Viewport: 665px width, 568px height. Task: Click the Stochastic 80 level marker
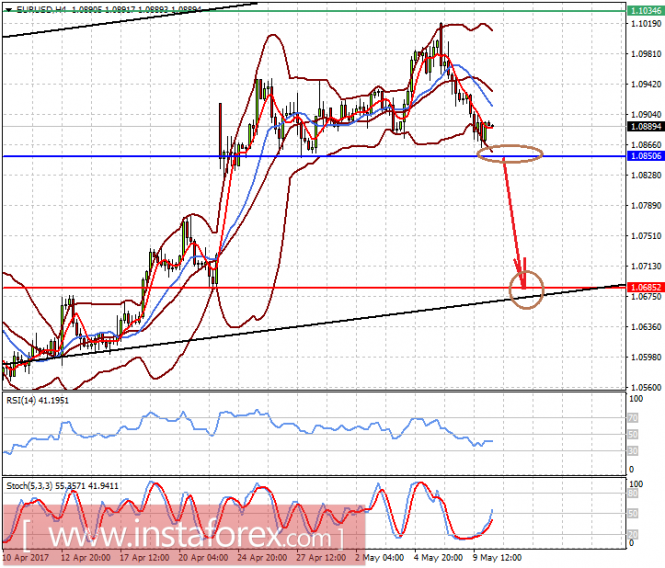point(633,493)
